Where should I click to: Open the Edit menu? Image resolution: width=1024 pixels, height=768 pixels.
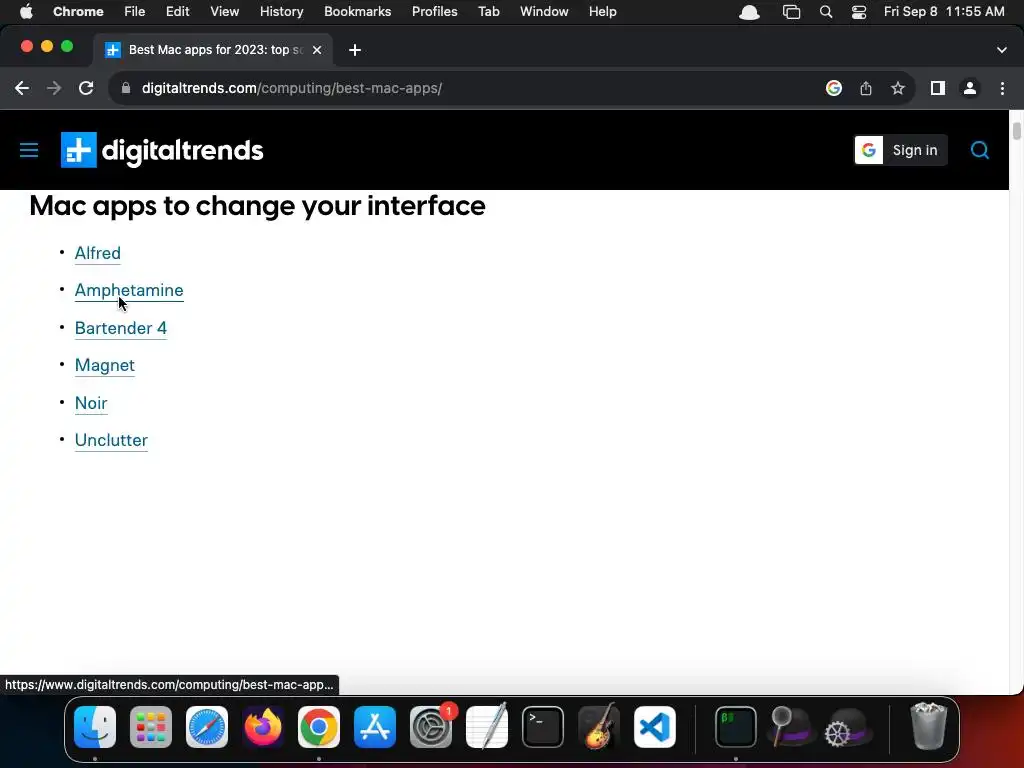pyautogui.click(x=178, y=12)
